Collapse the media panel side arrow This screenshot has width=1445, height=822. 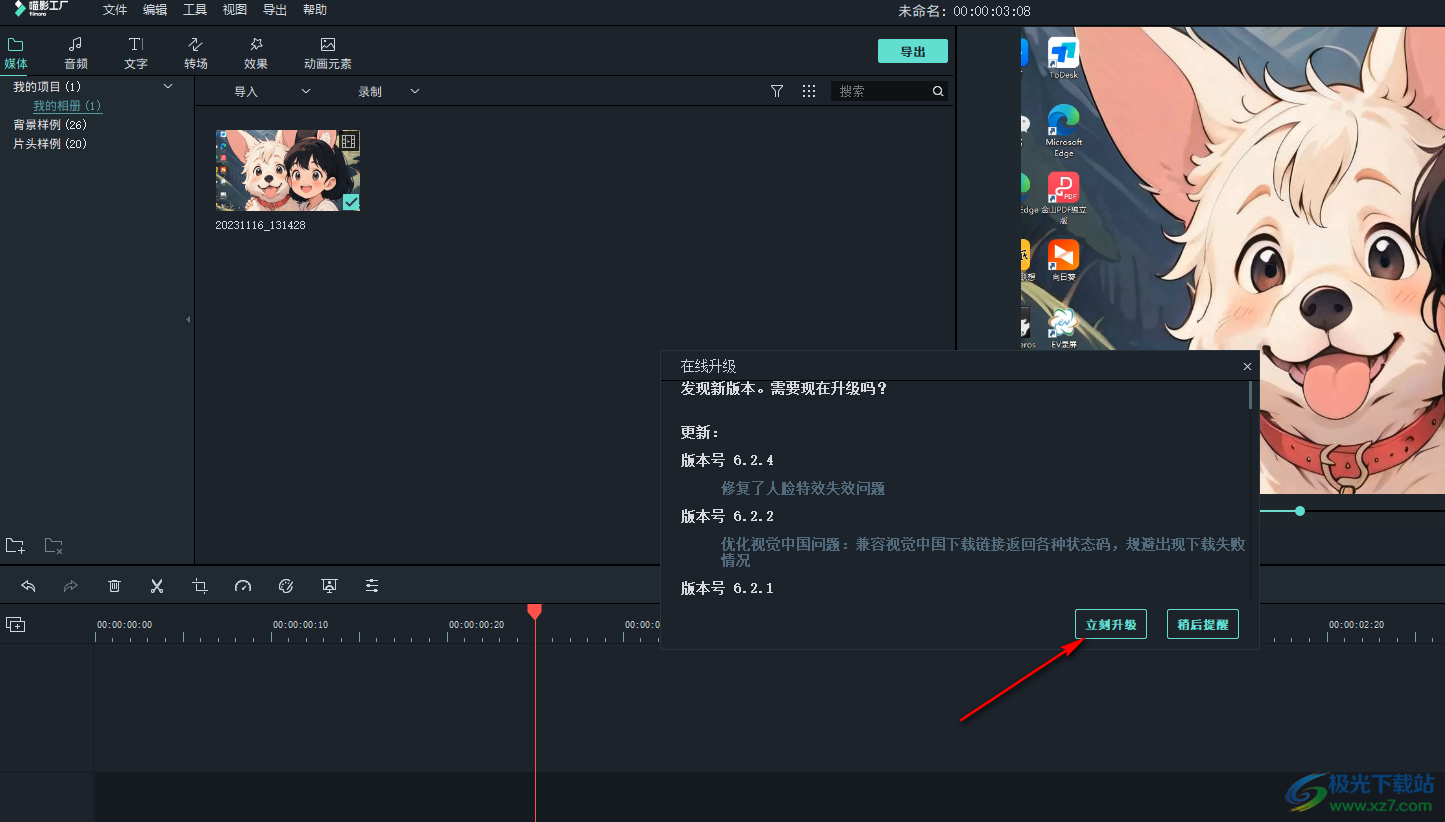click(x=188, y=320)
